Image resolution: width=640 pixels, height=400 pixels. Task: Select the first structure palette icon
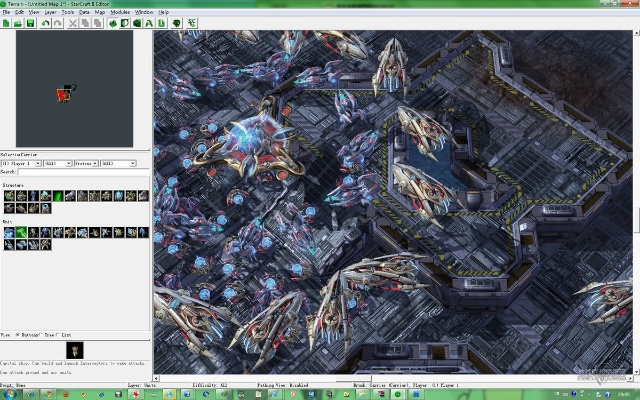9,196
